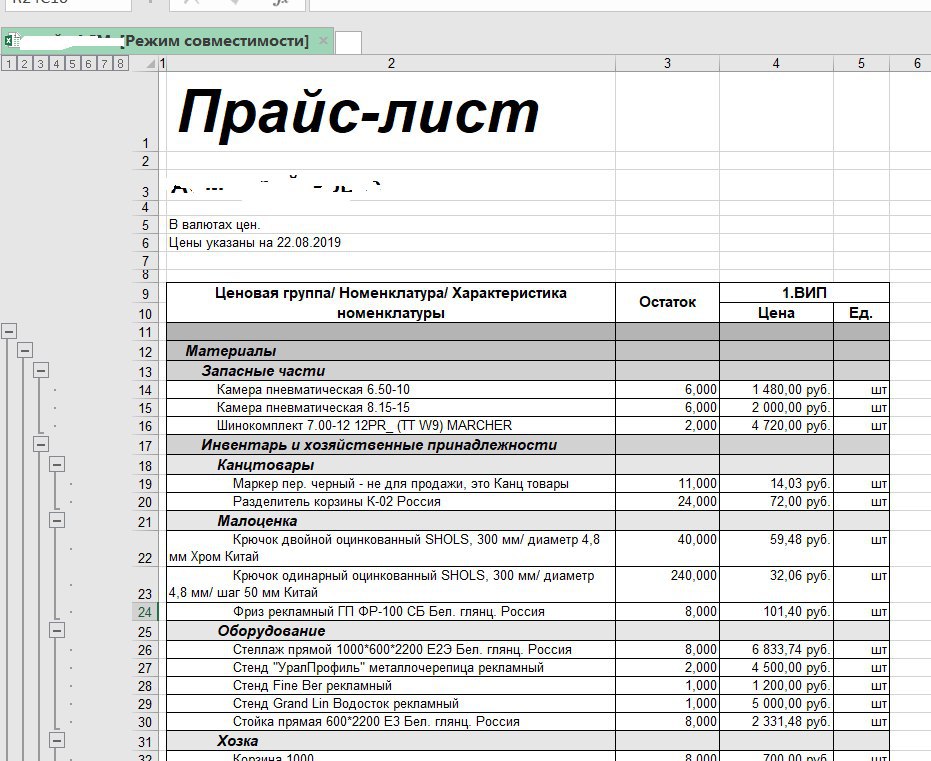
Task: Click the Select All corner triangle
Action: tap(151, 64)
